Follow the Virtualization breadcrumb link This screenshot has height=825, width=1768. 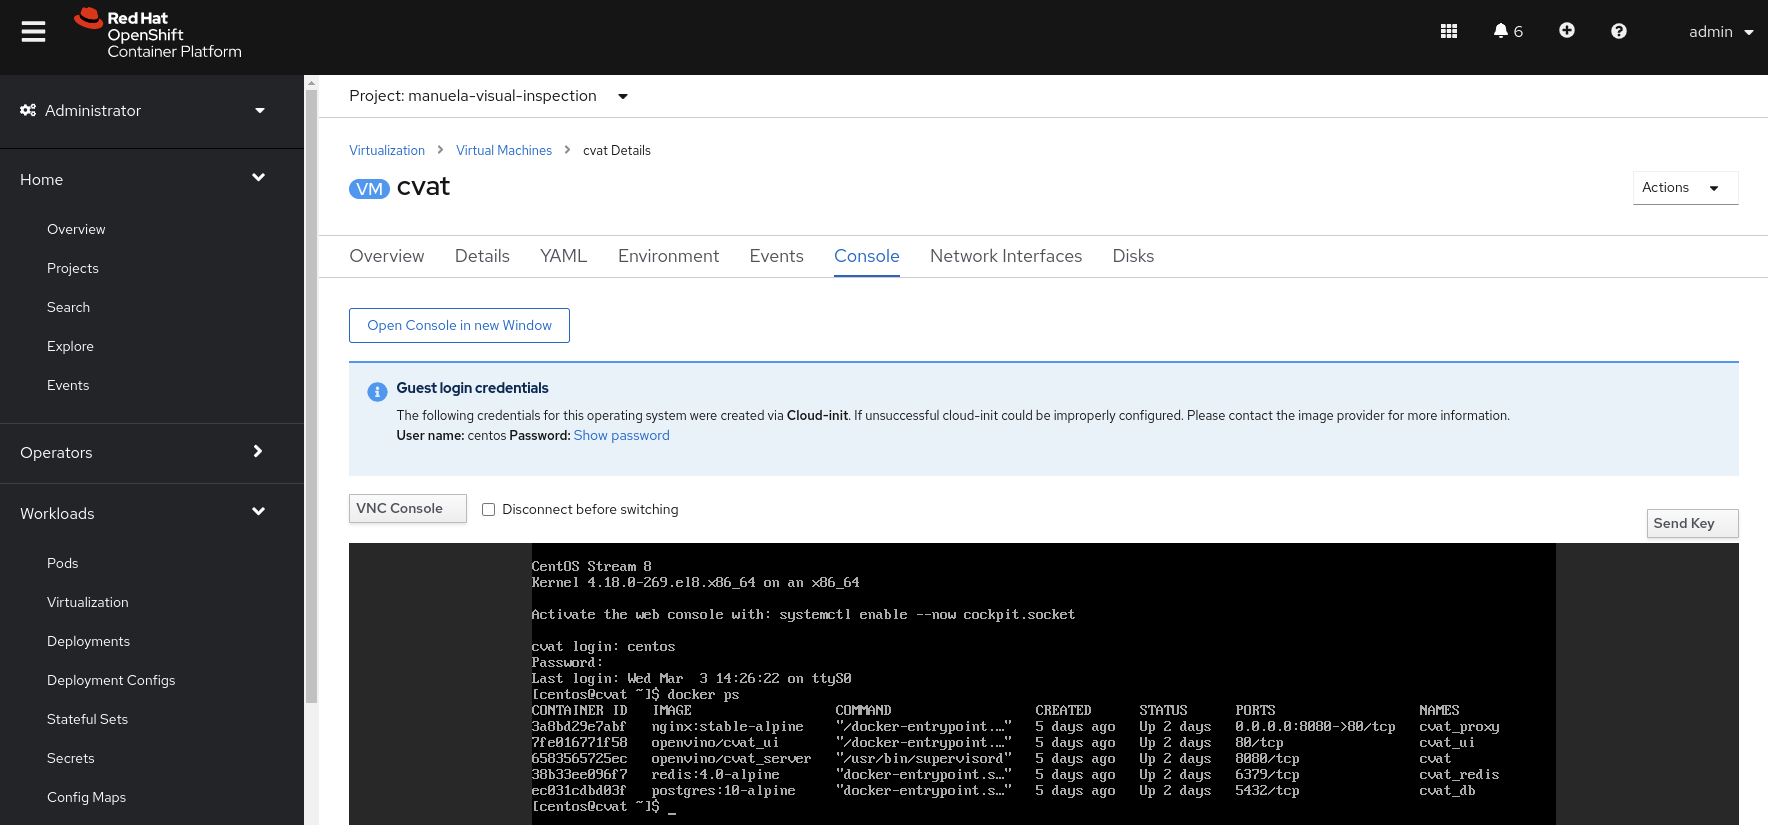387,150
